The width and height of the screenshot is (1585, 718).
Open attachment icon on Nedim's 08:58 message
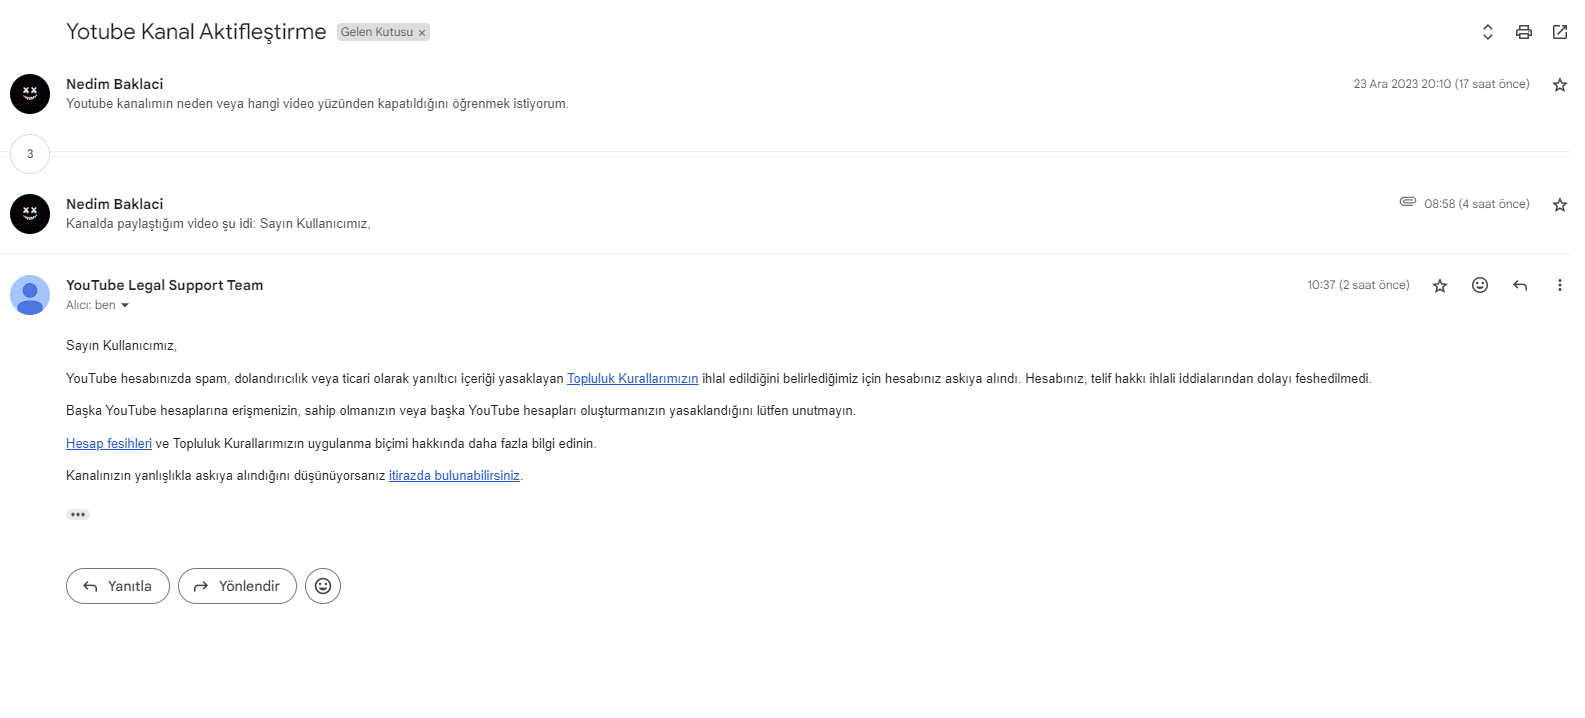pyautogui.click(x=1407, y=202)
